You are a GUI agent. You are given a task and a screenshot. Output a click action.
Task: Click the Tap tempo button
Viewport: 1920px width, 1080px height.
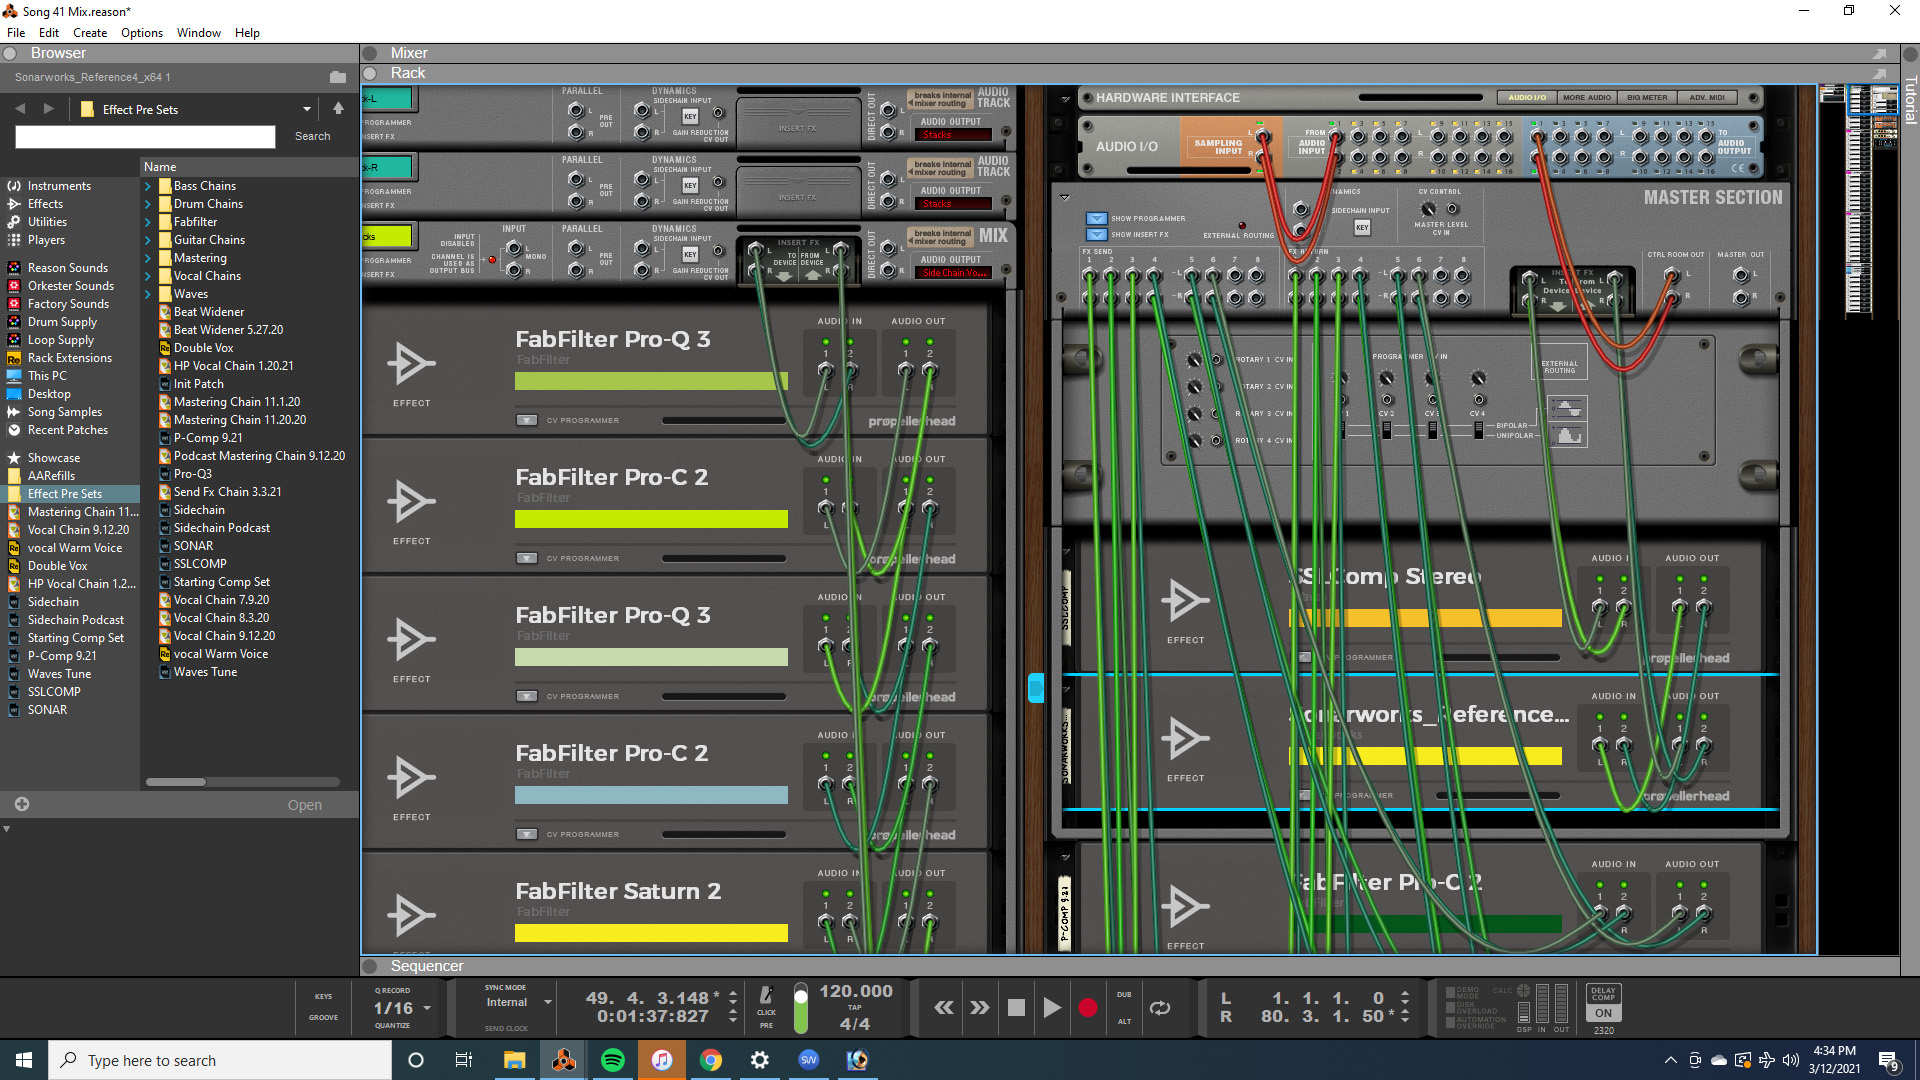point(854,1007)
